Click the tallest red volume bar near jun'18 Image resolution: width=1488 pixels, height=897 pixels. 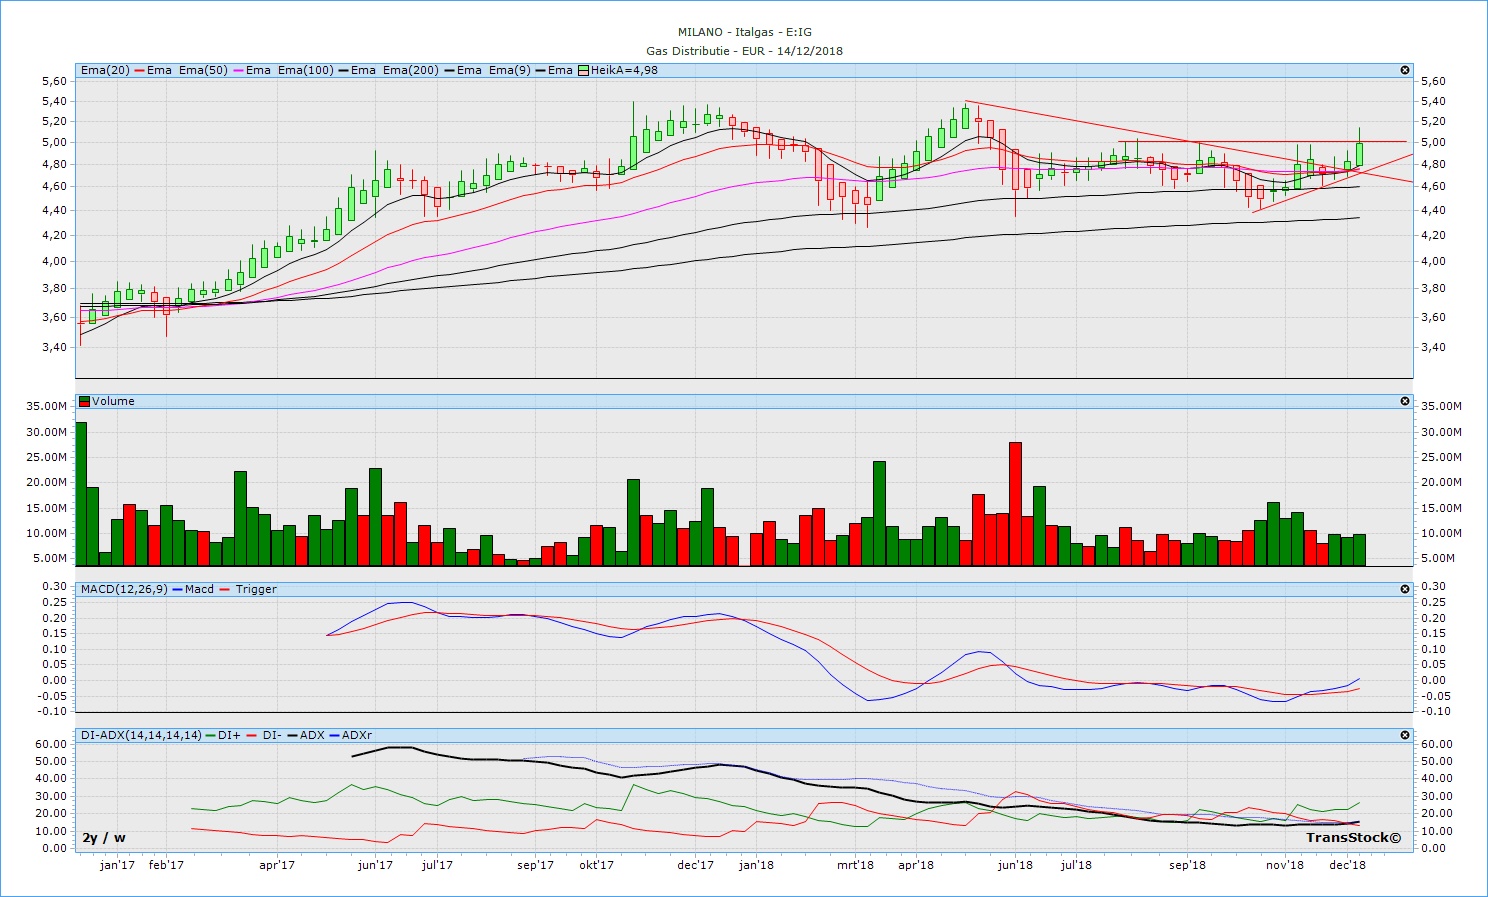(1015, 504)
